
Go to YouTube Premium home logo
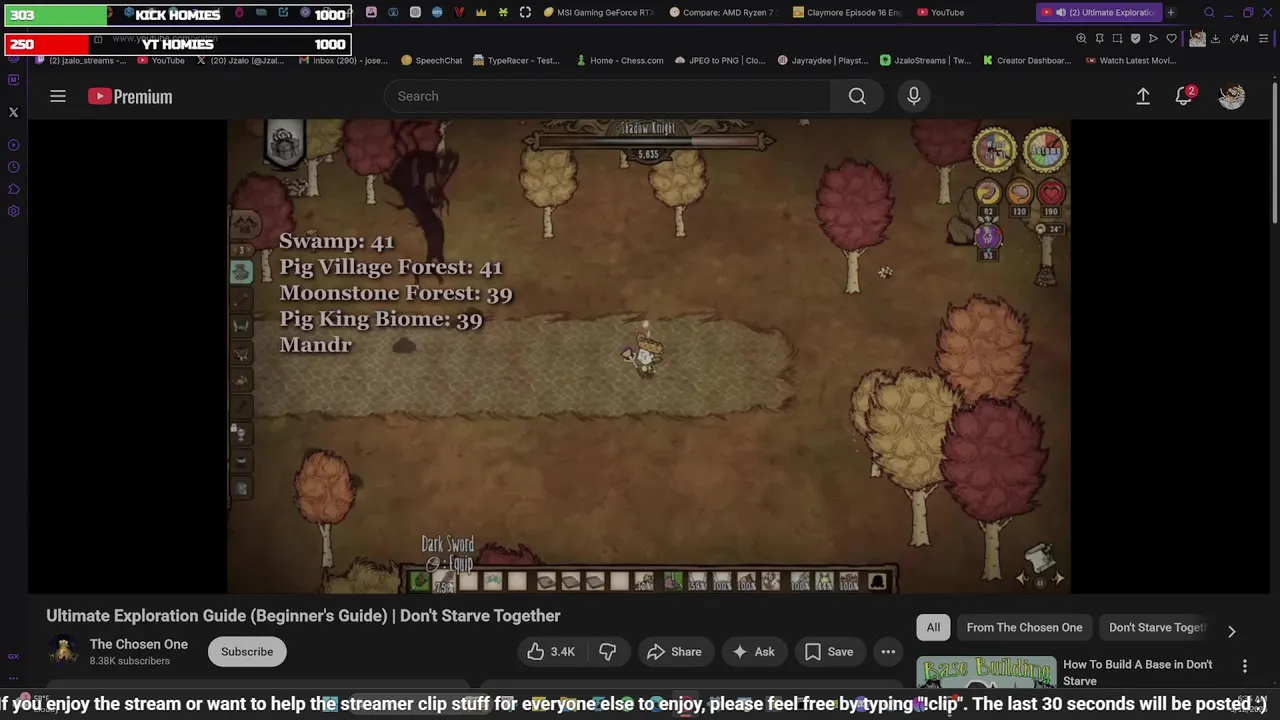[x=130, y=96]
